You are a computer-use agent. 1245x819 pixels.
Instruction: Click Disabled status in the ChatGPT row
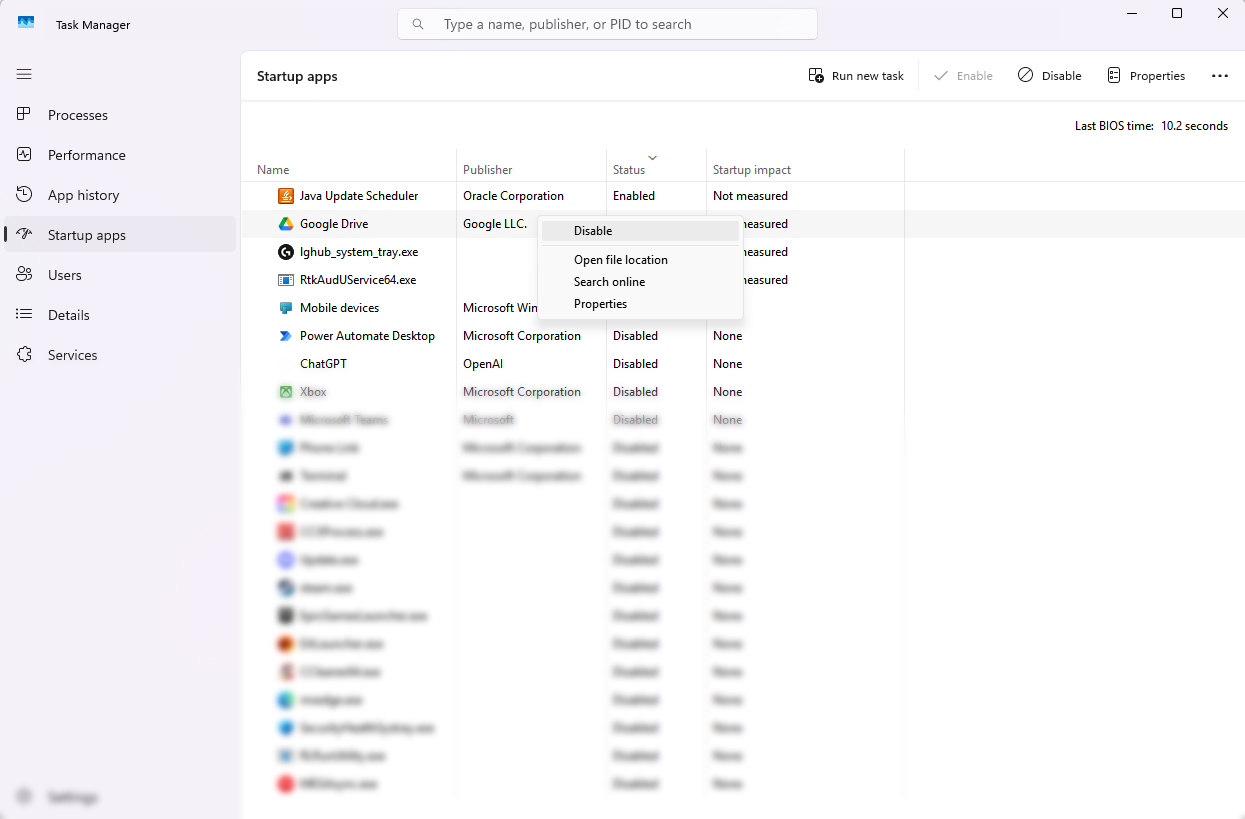tap(635, 364)
